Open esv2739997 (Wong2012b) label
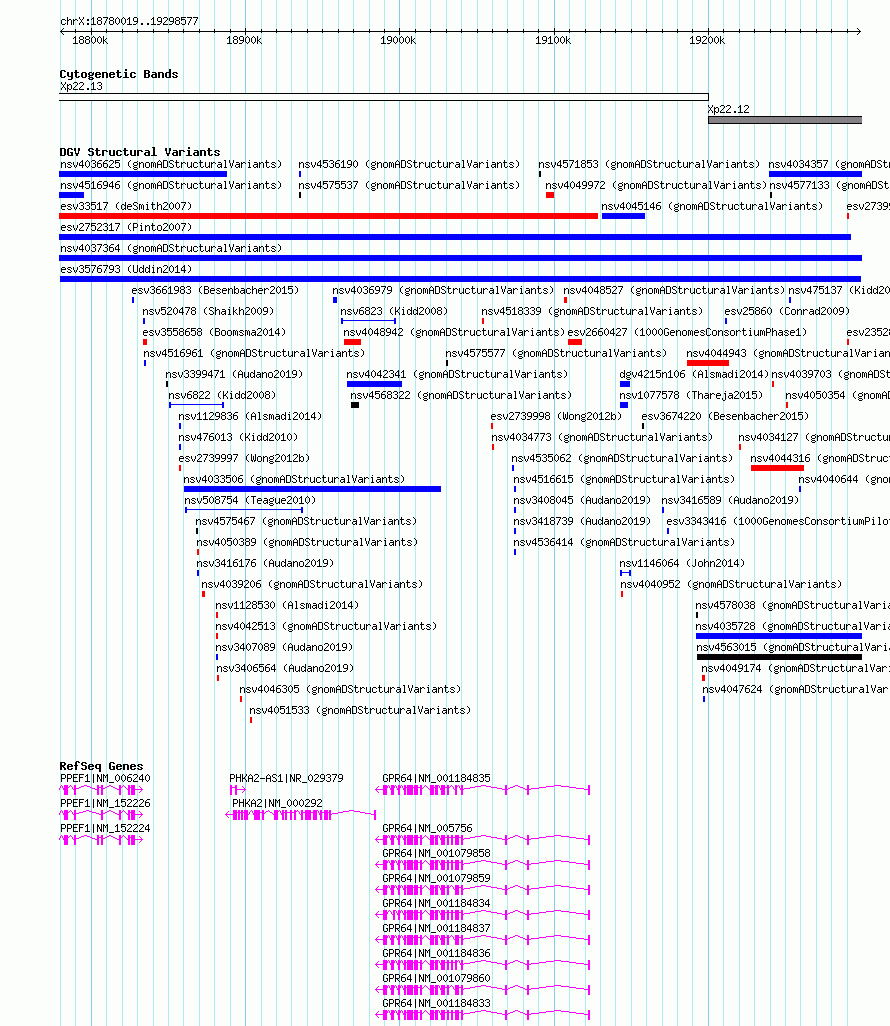 (244, 457)
